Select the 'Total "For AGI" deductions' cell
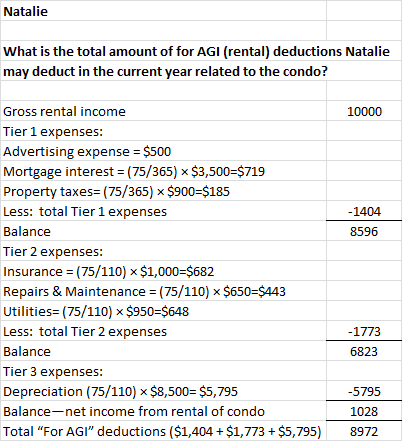 point(163,431)
